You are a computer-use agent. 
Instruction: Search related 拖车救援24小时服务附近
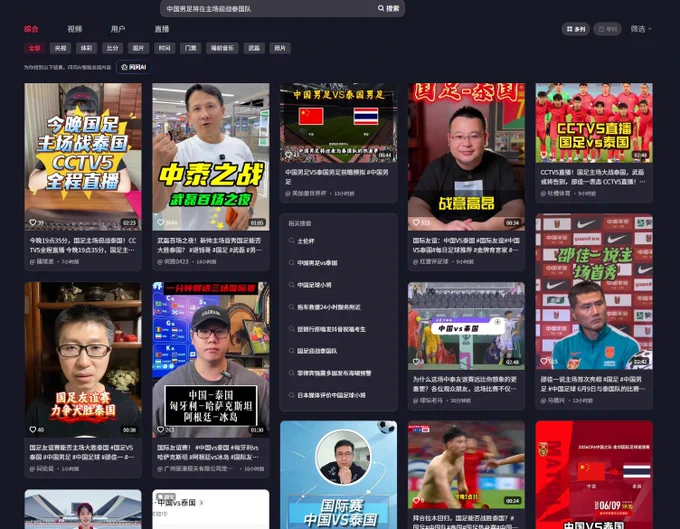(x=329, y=307)
